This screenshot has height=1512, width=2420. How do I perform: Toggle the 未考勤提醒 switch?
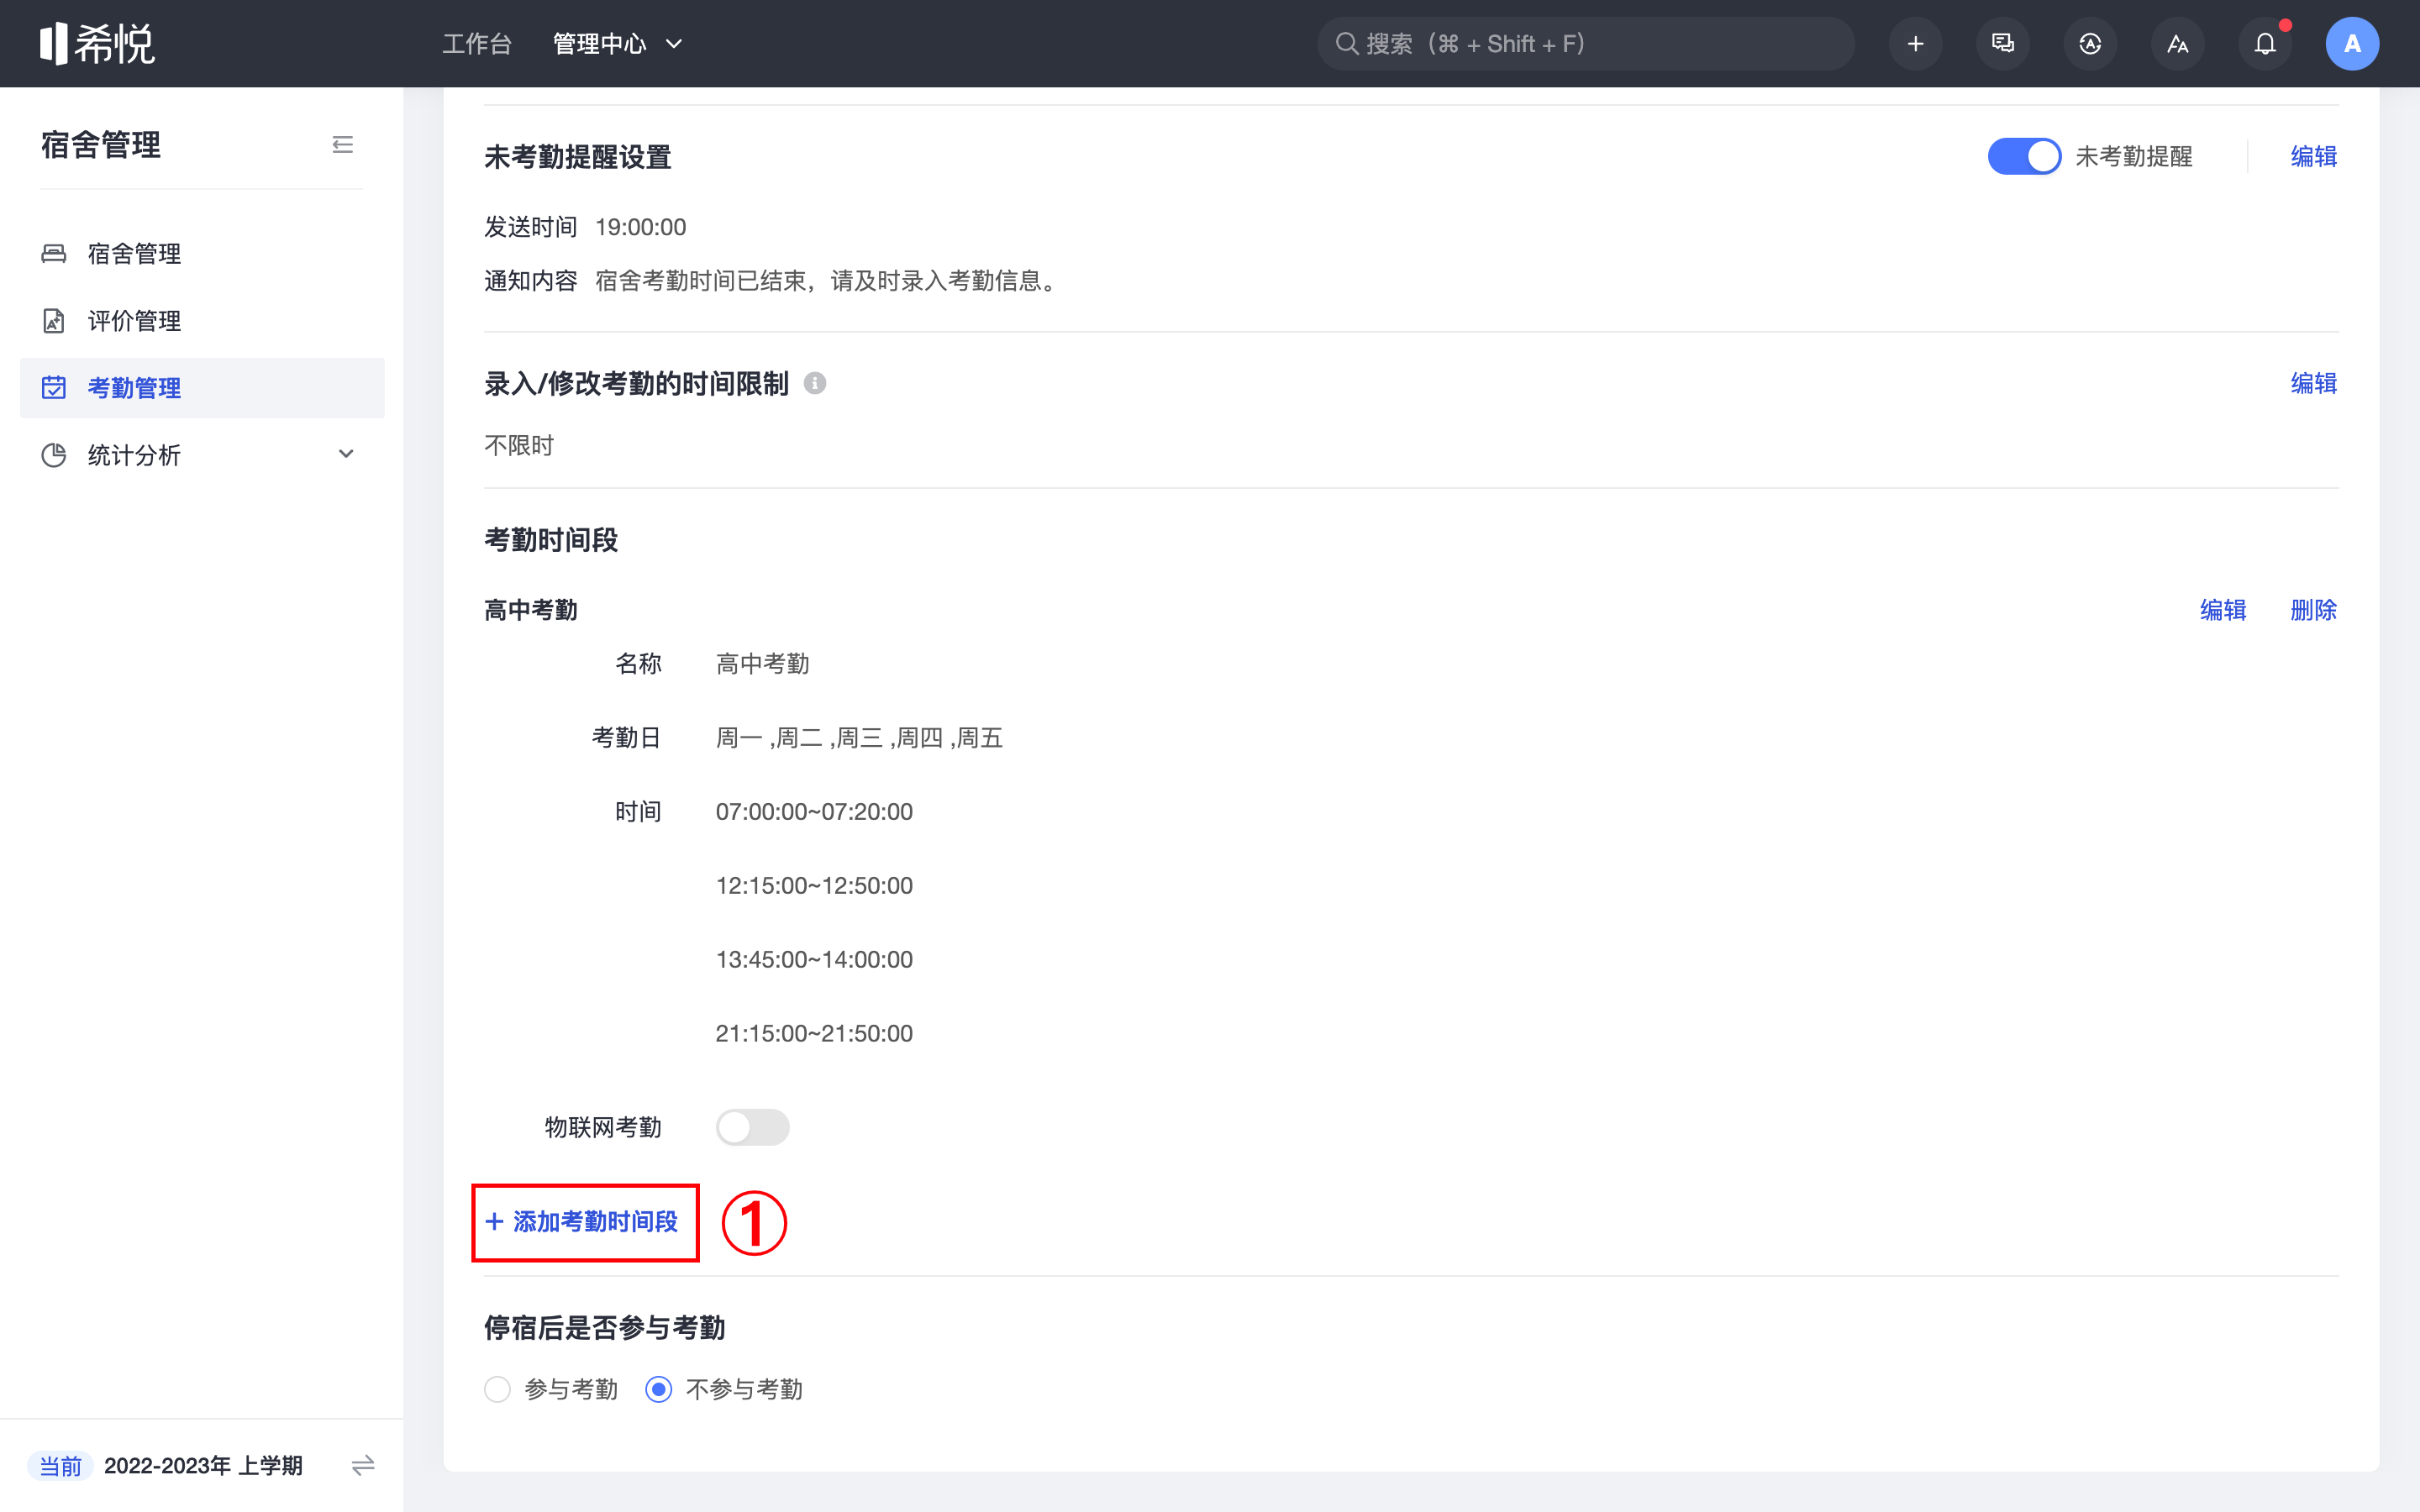pyautogui.click(x=2024, y=156)
